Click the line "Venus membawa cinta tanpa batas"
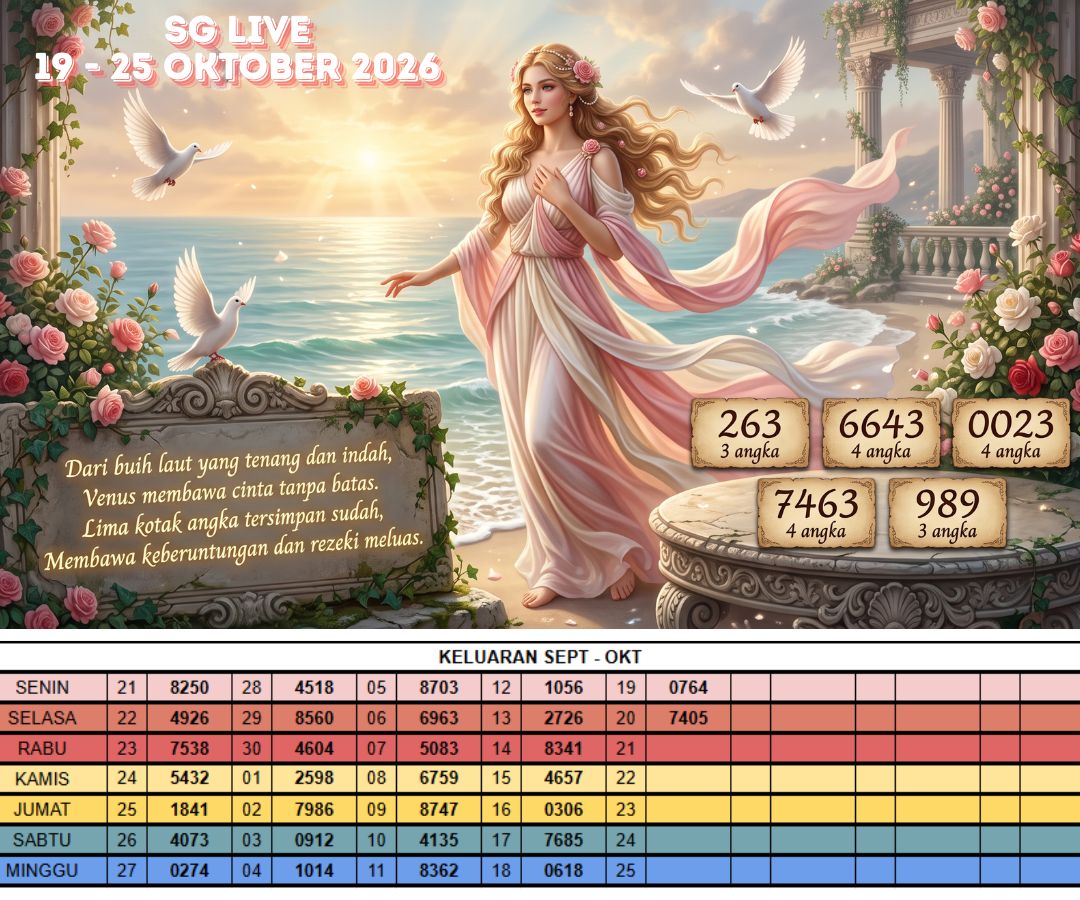 coord(231,492)
